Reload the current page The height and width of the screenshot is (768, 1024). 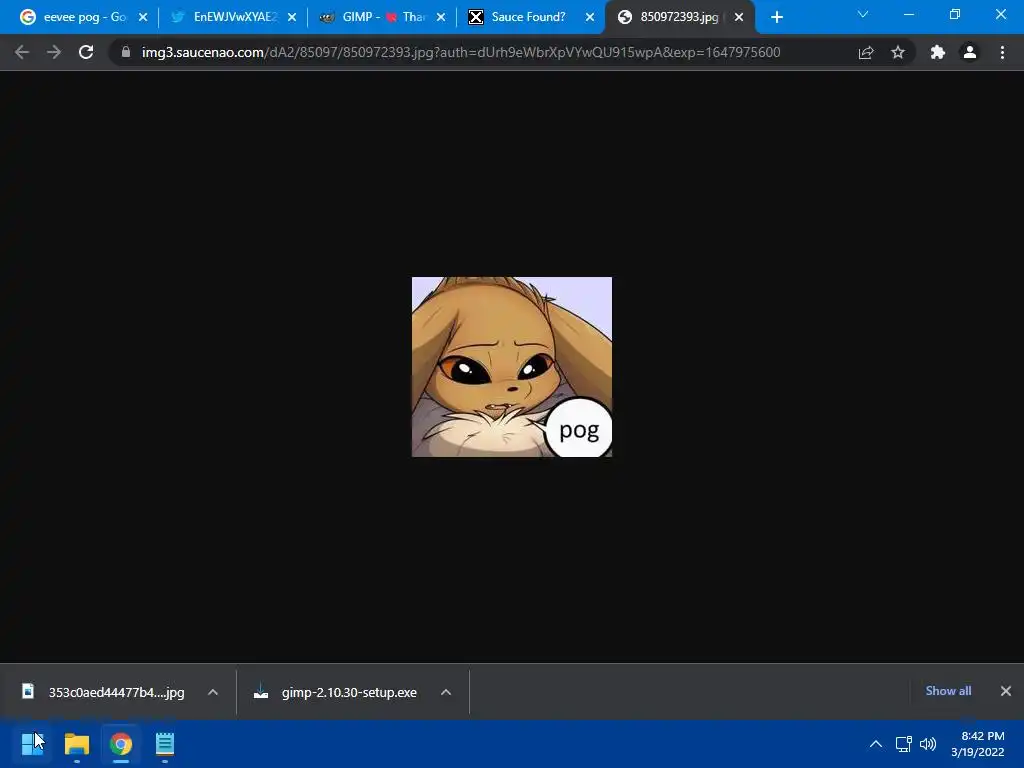(86, 52)
